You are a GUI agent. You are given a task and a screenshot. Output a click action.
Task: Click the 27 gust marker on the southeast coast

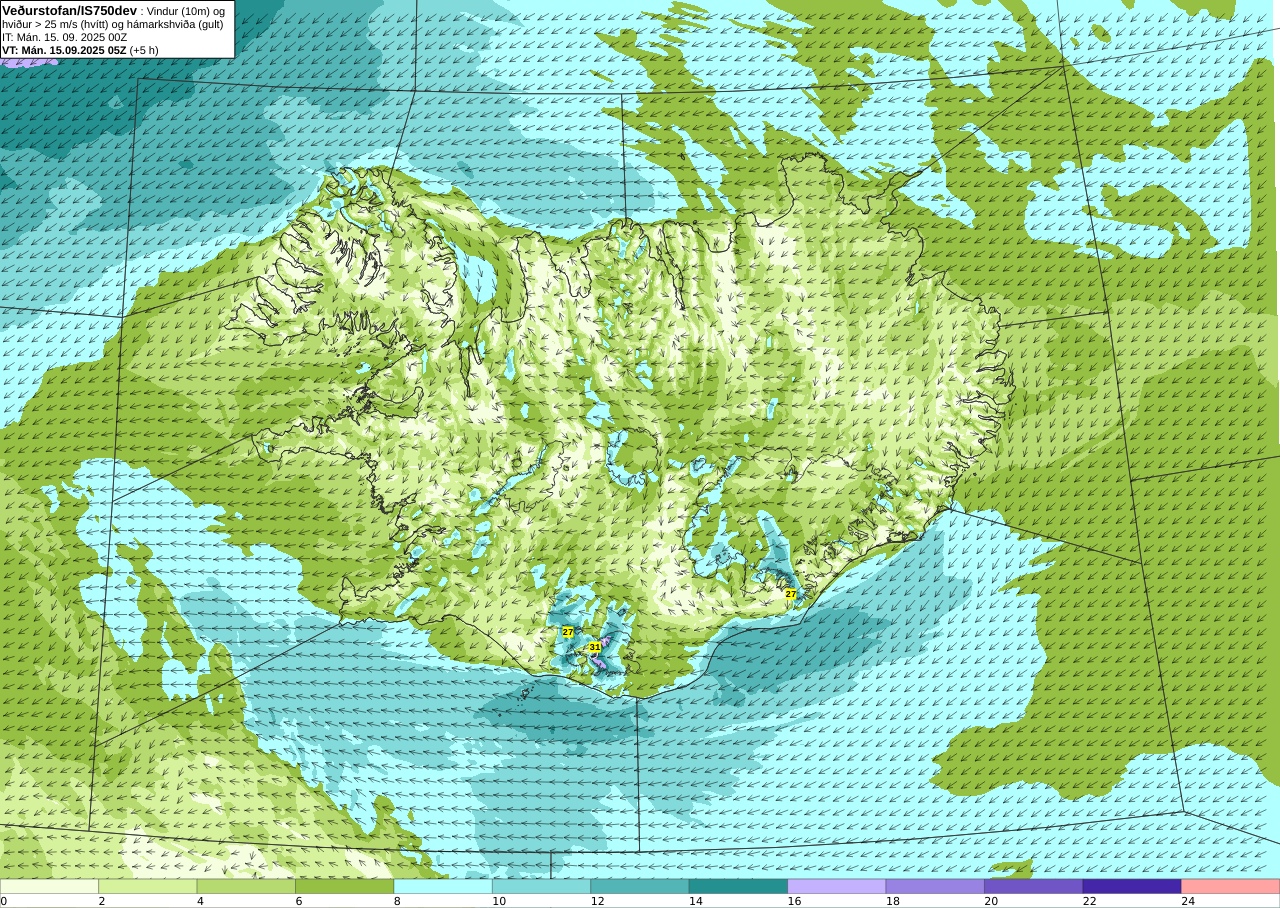(x=790, y=594)
